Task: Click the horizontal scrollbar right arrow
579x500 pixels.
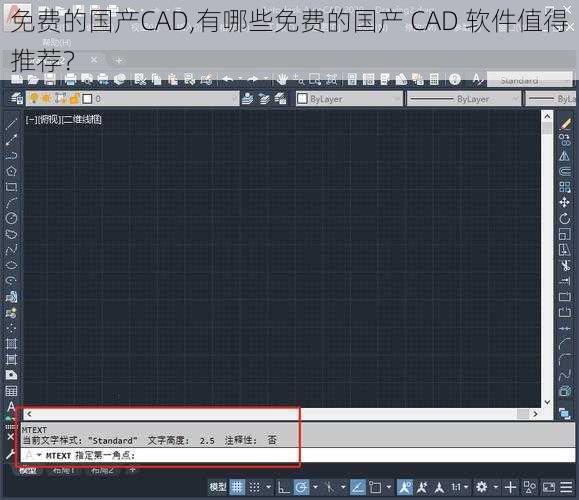Action: pyautogui.click(x=535, y=414)
